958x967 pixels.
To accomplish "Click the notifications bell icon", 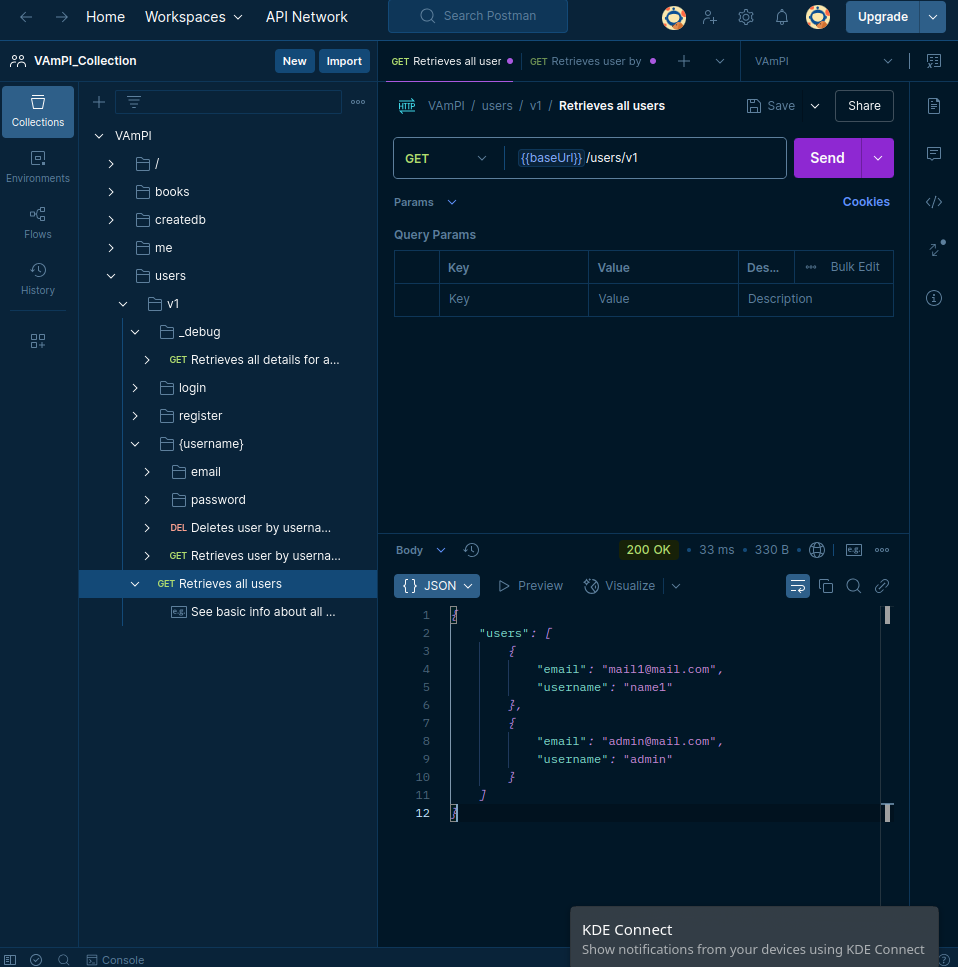I will click(782, 17).
